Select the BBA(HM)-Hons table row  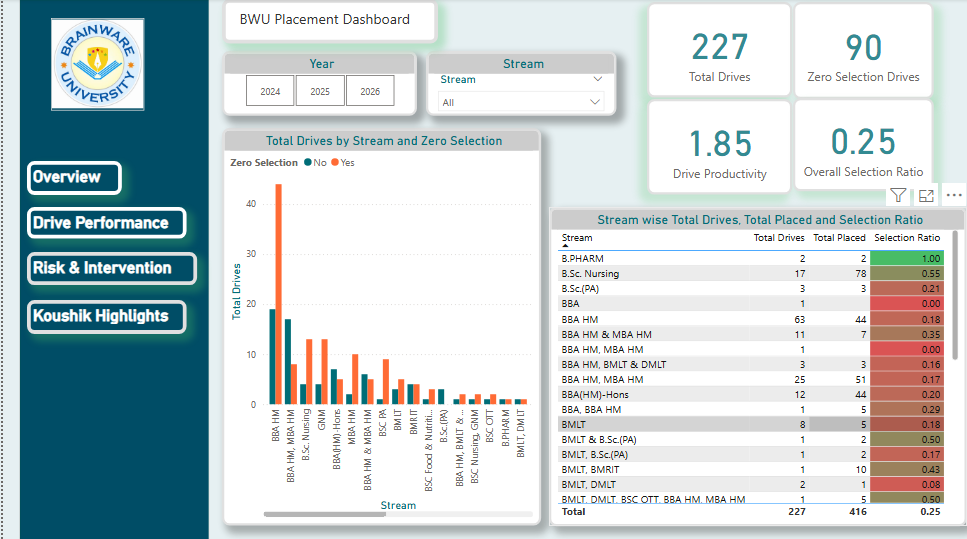(x=751, y=395)
